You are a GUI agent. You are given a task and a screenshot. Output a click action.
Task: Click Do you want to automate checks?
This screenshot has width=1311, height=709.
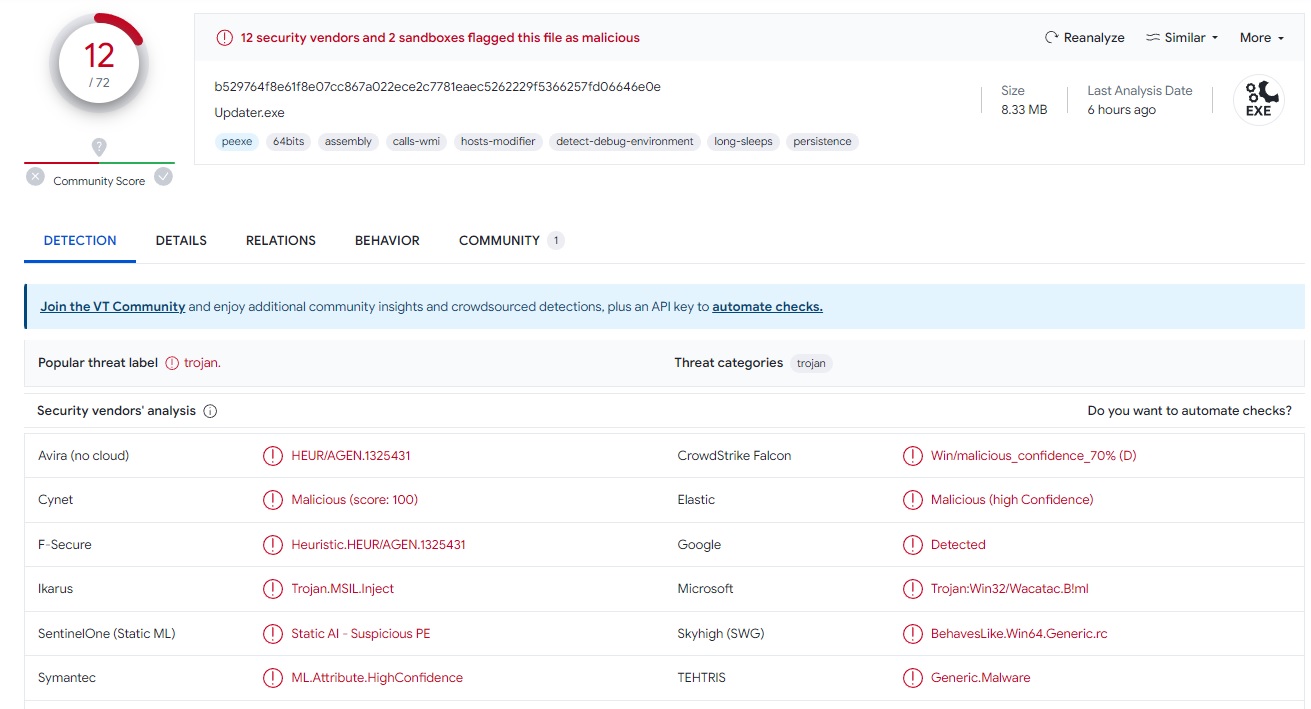(1189, 411)
